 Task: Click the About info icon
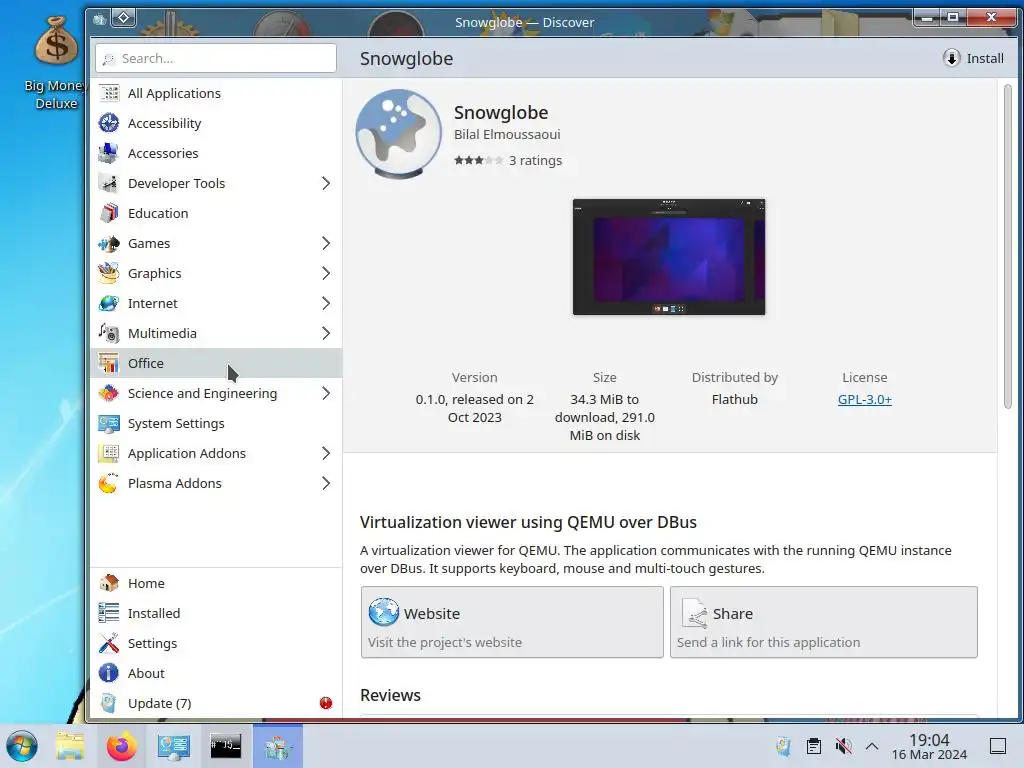tap(109, 673)
